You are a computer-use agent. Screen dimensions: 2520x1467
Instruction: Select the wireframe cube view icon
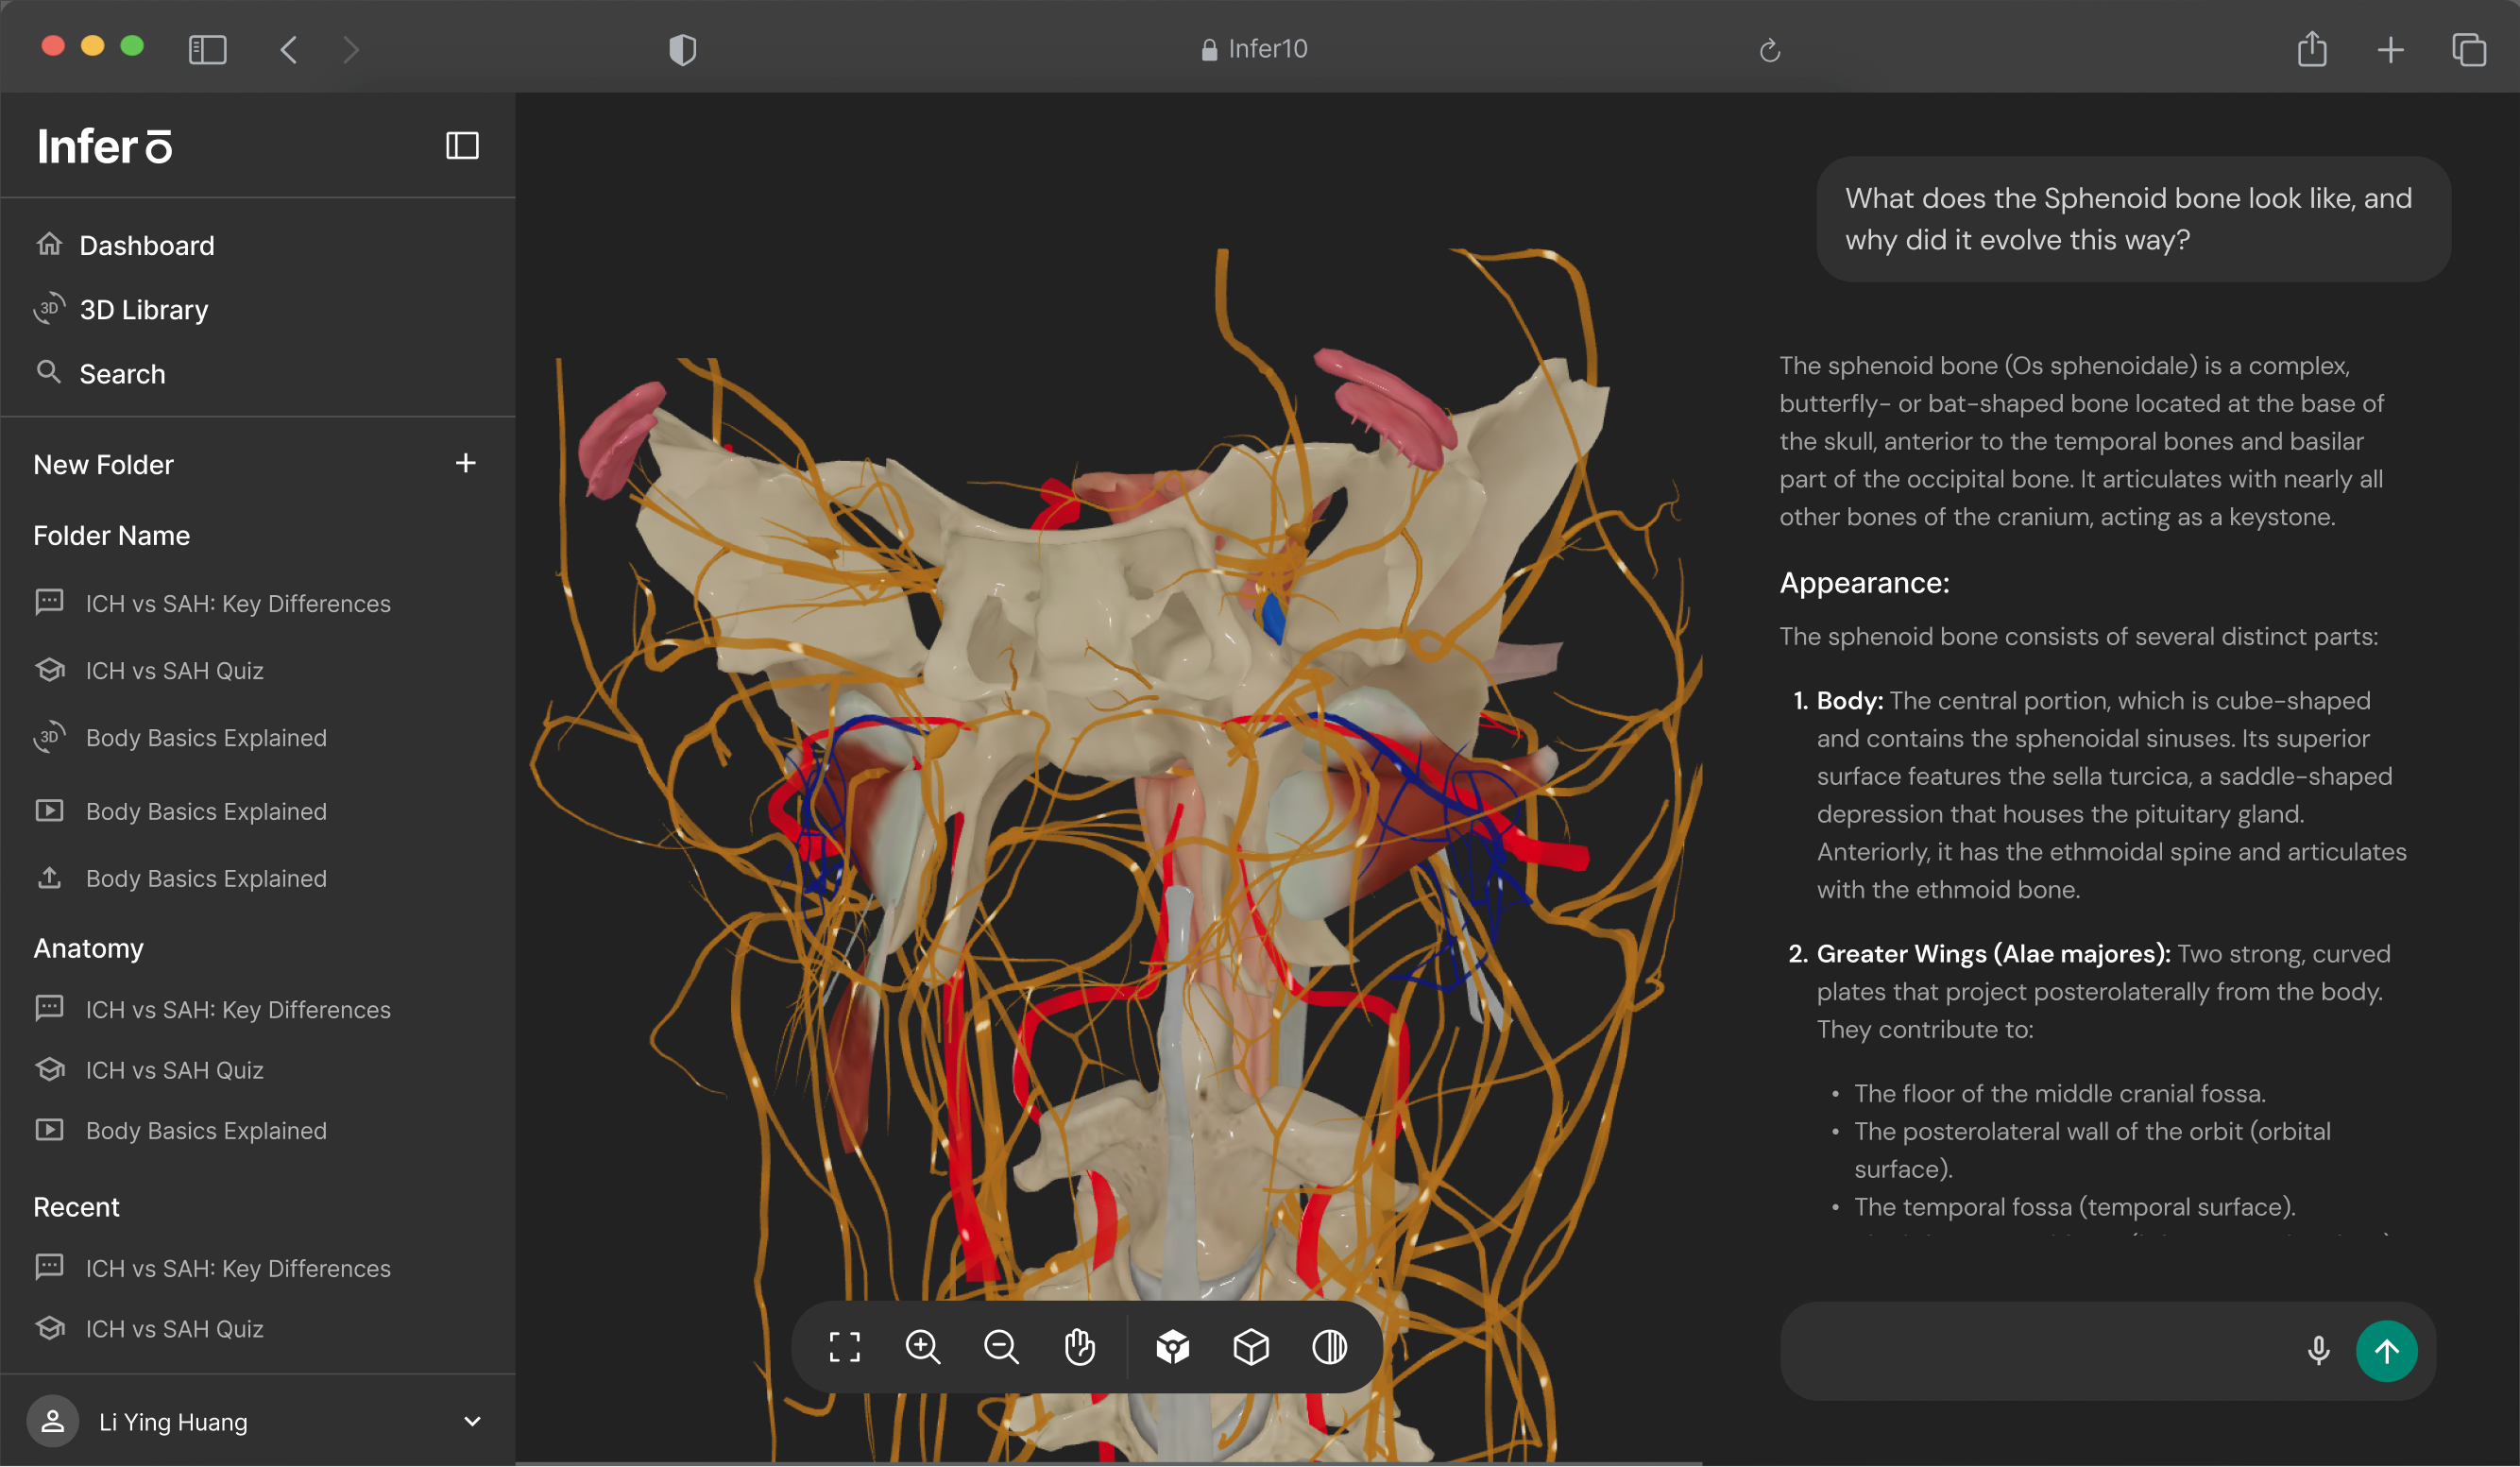point(1251,1347)
